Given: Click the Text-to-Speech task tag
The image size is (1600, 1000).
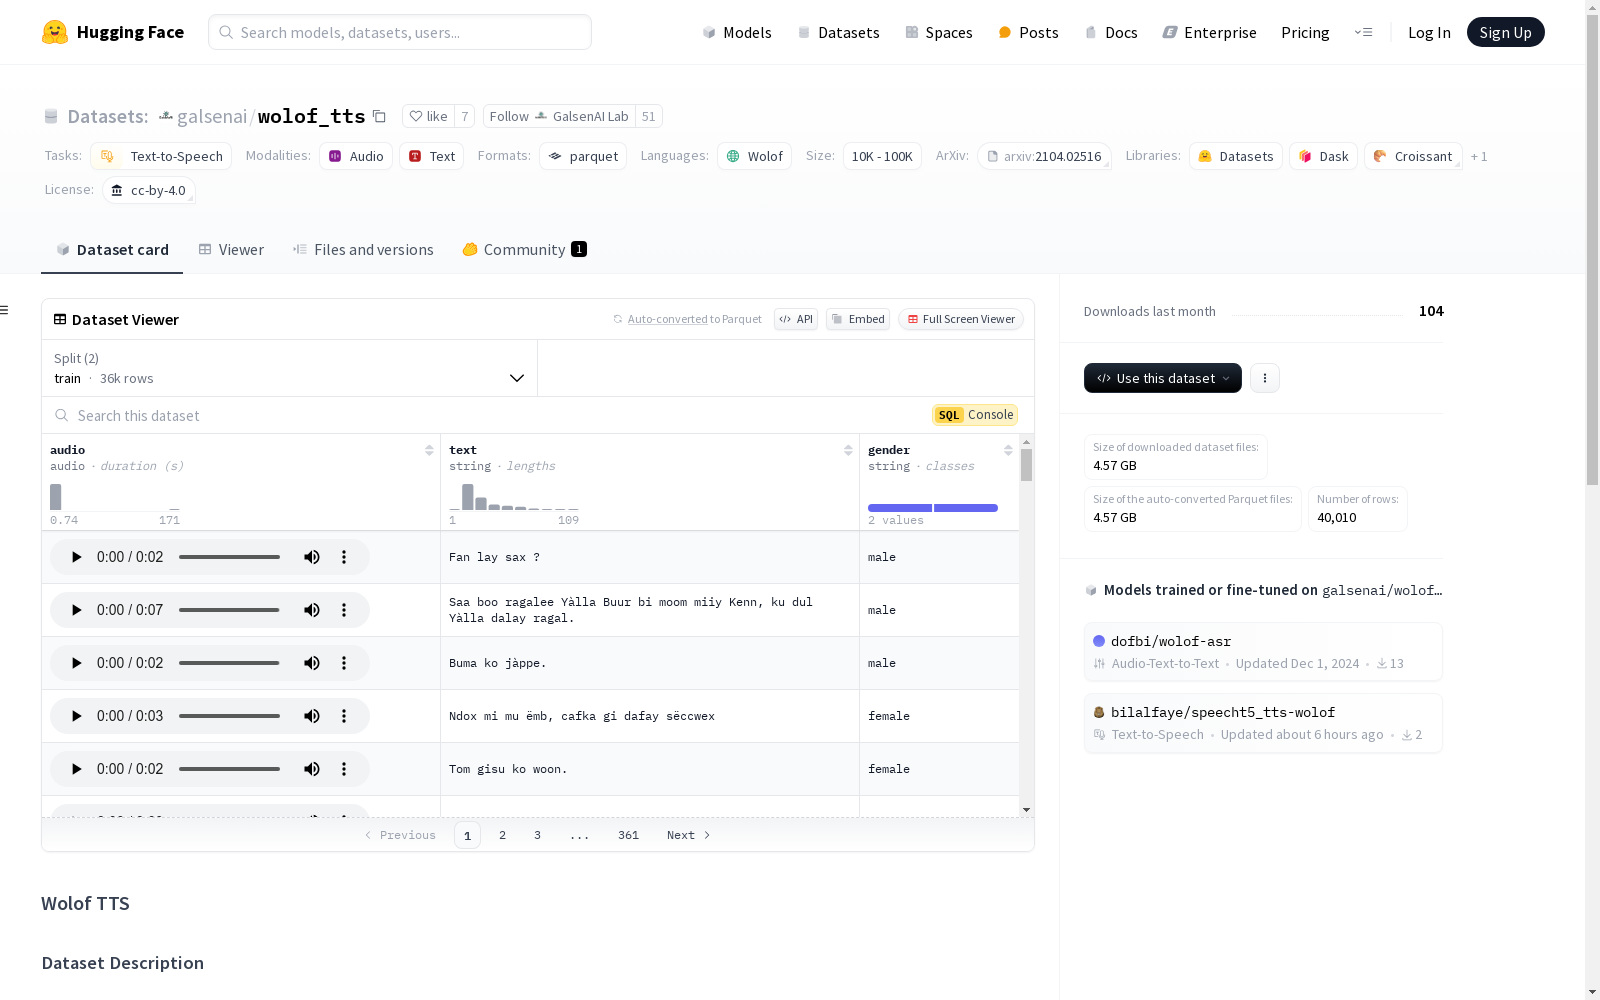Looking at the screenshot, I should [161, 156].
